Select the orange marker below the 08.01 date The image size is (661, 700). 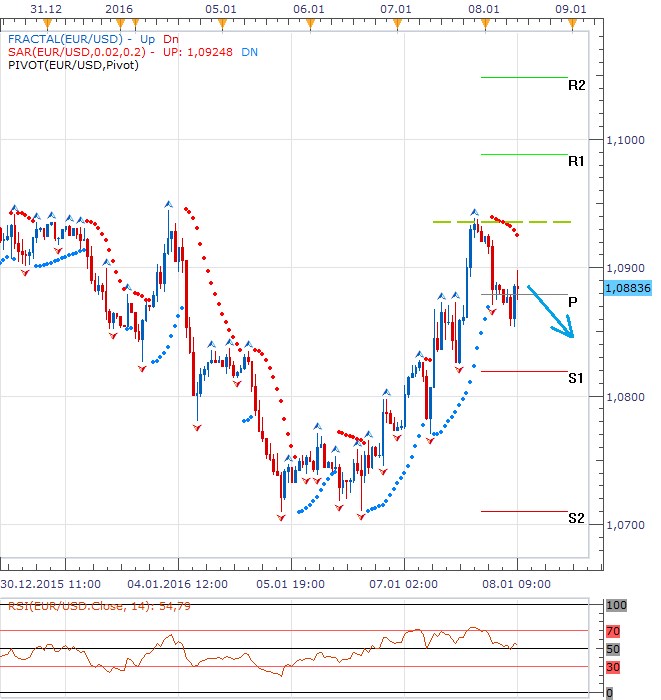484,20
